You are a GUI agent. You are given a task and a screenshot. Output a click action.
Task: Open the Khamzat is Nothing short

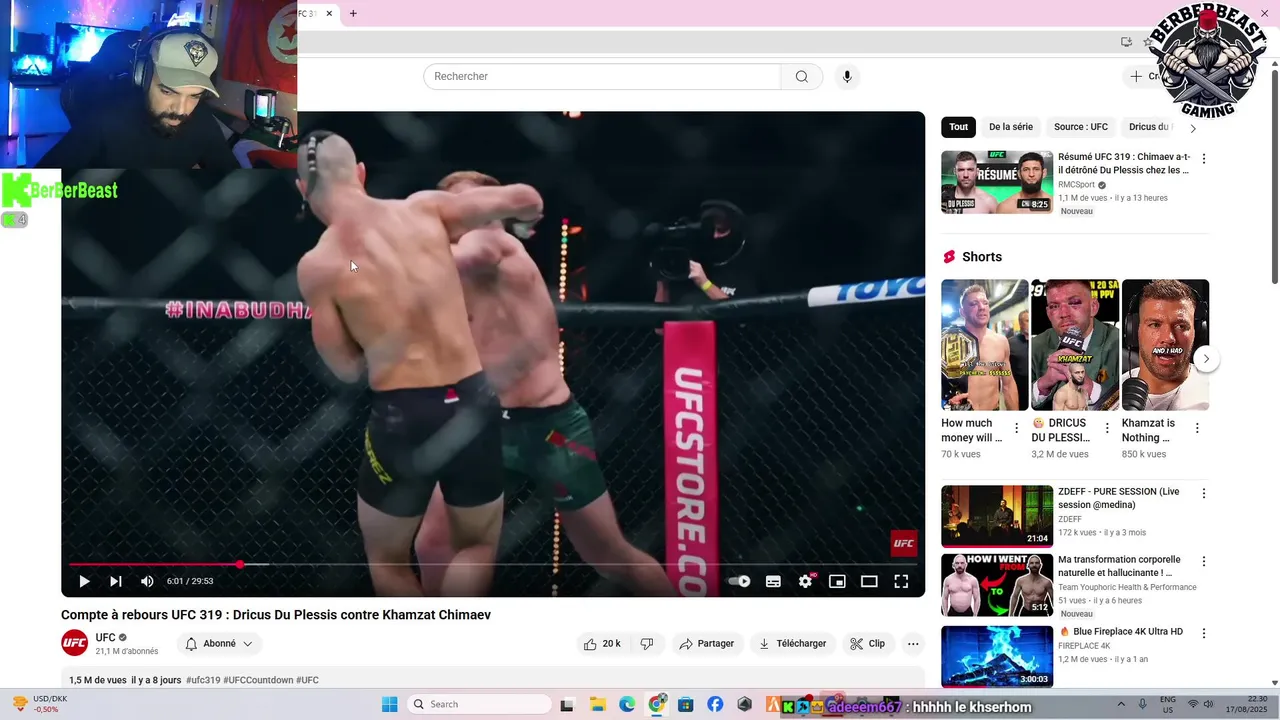(1165, 345)
